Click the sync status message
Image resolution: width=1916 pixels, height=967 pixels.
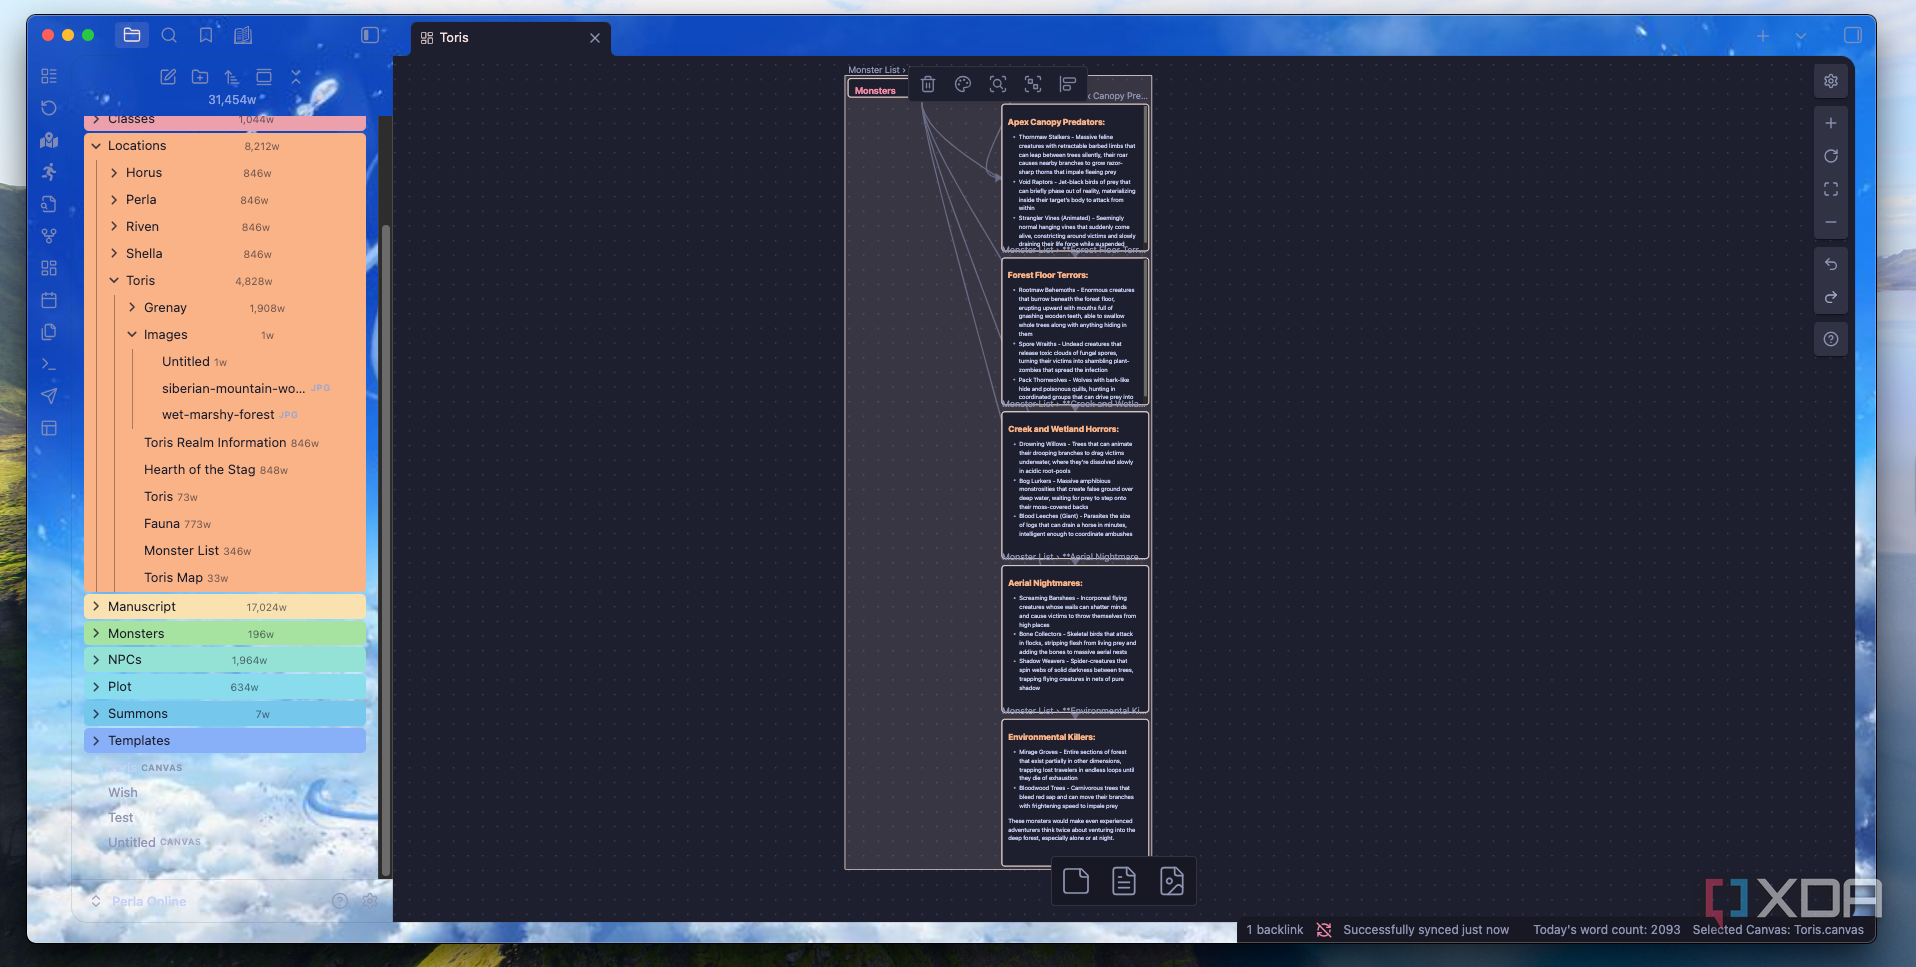pos(1426,930)
